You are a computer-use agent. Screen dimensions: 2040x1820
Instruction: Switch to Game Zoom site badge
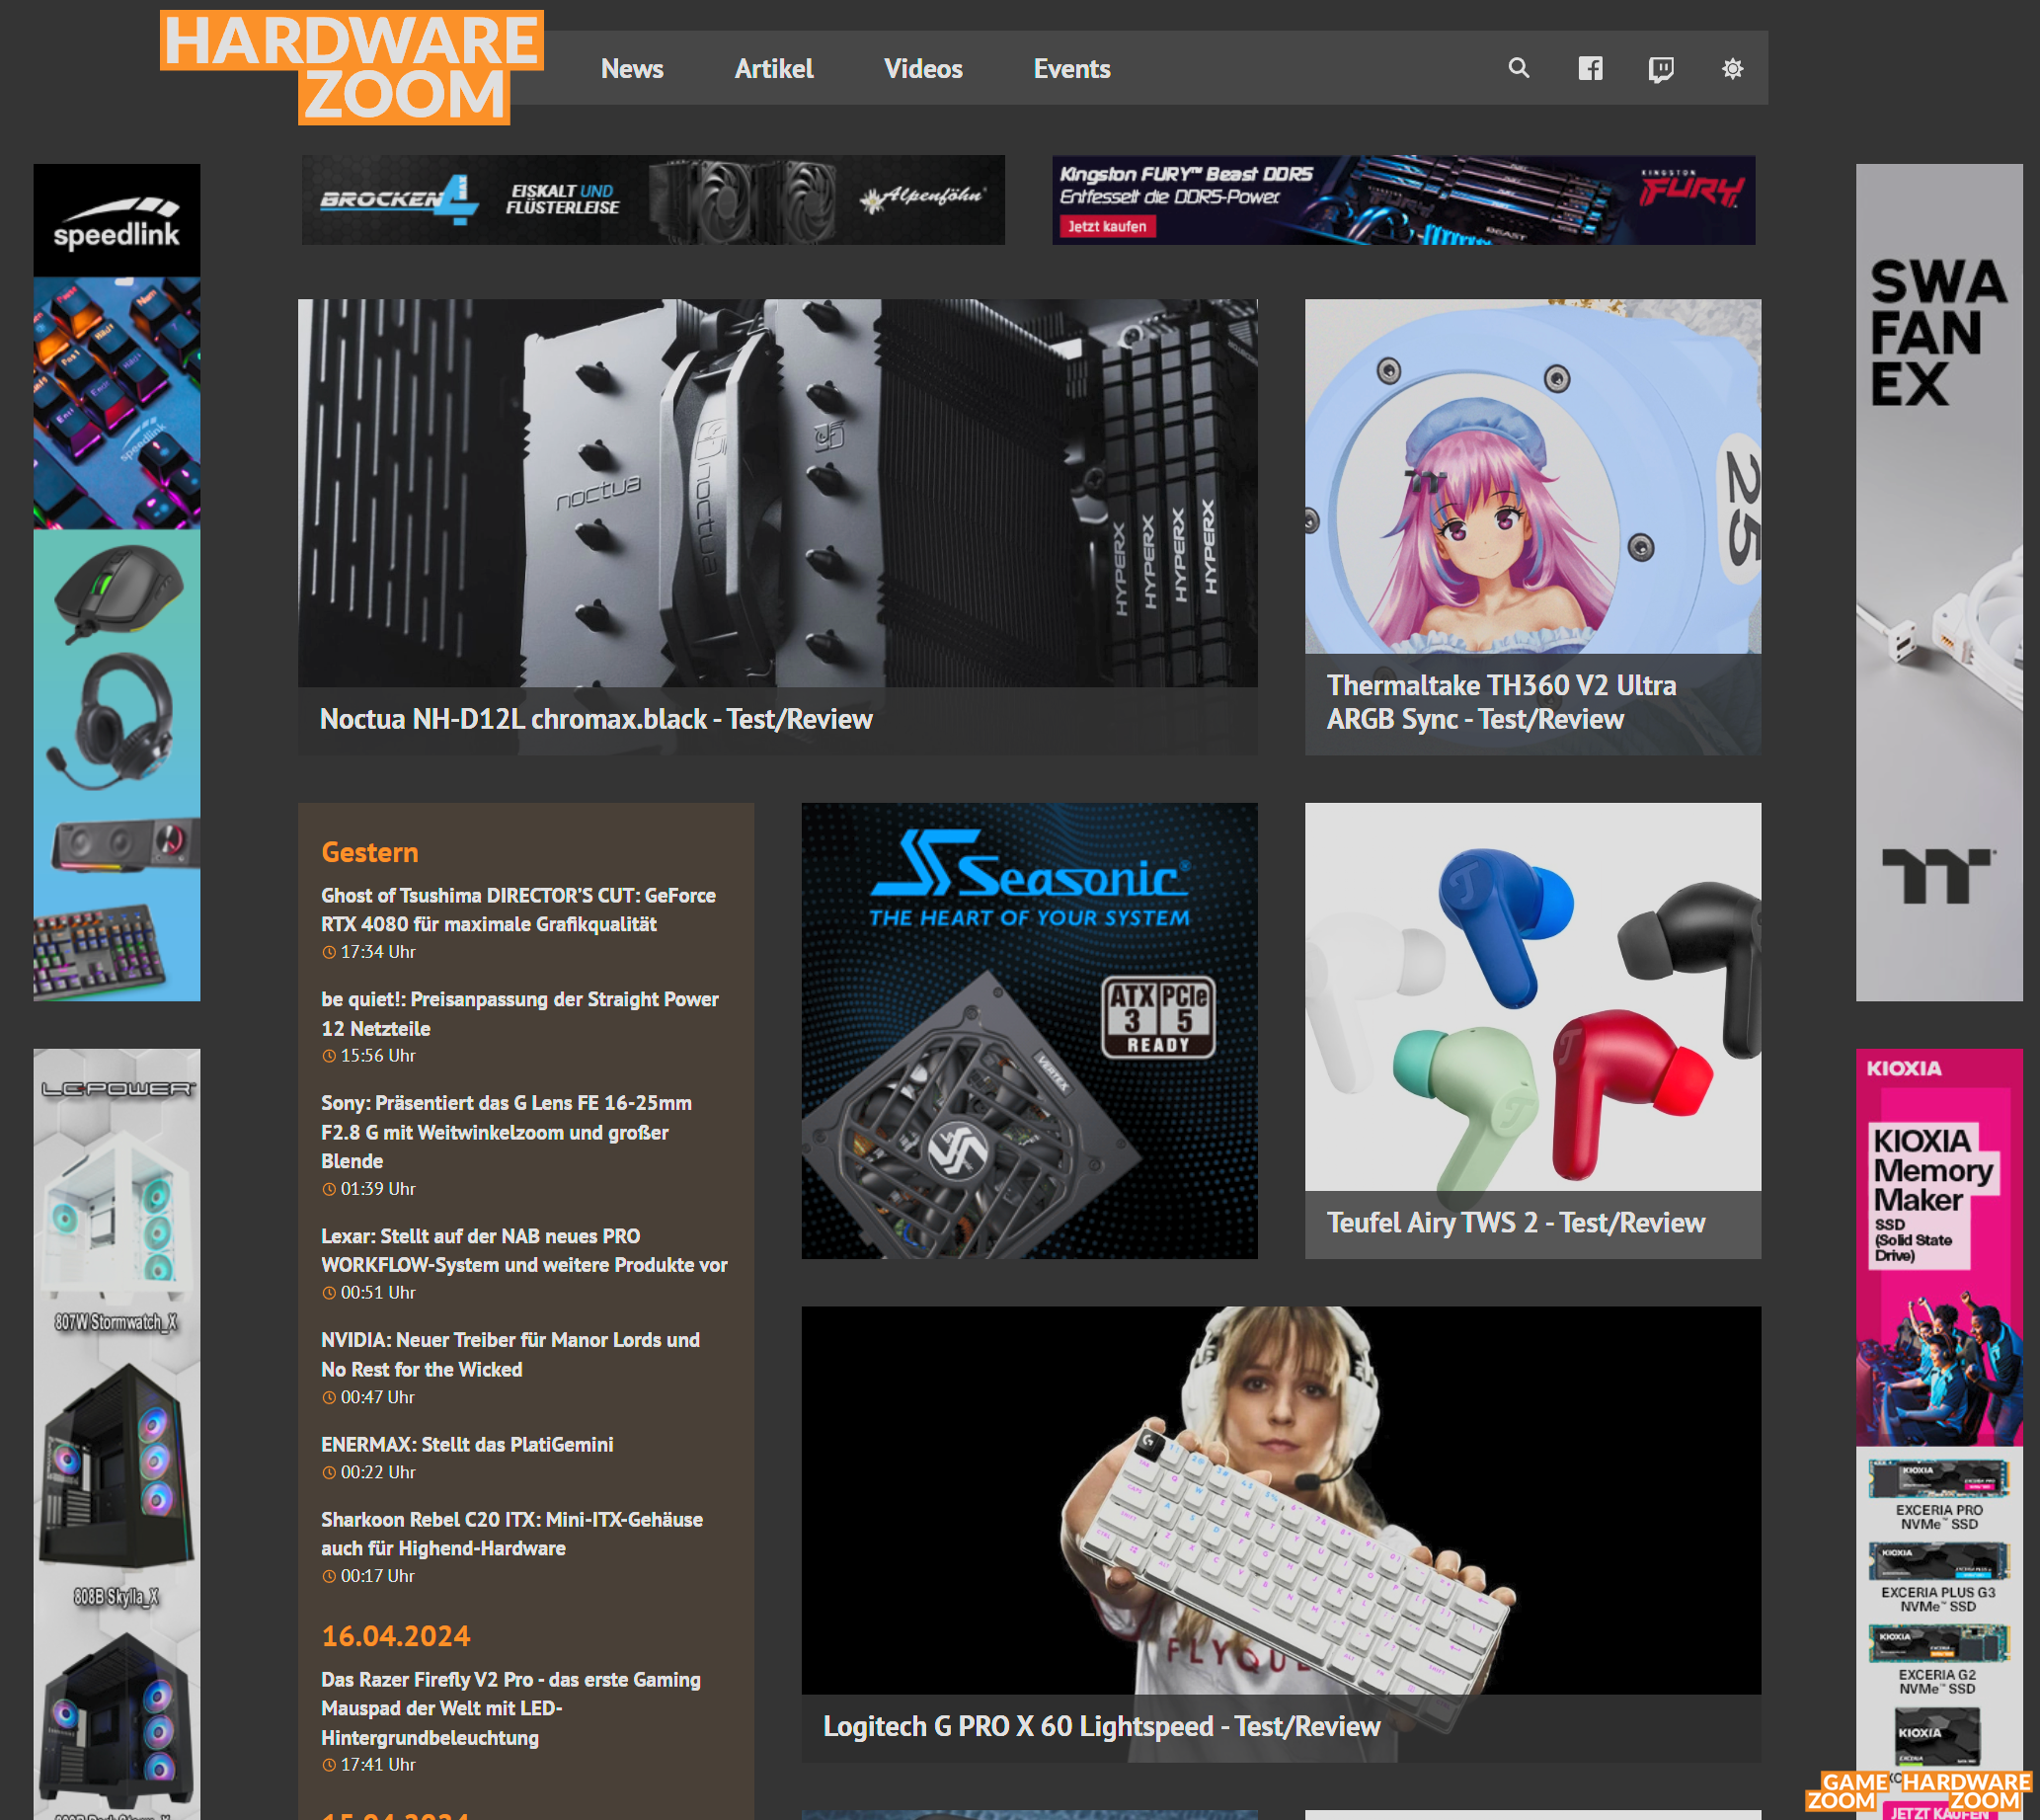(x=1848, y=1791)
